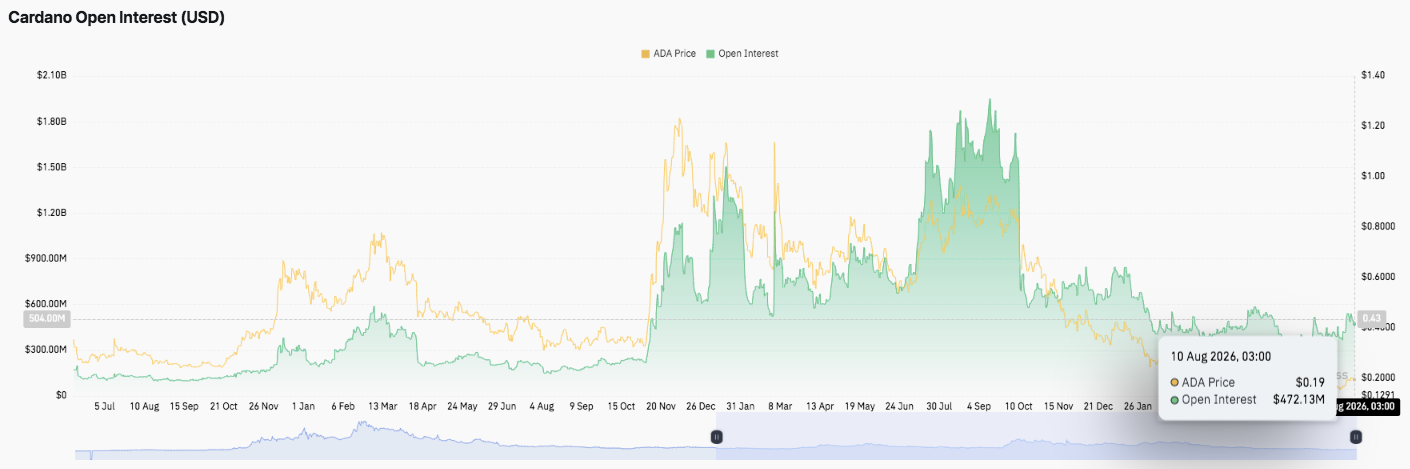Screen dimensions: 1410x469
Task: Click the '5 Jul' x-axis label
Action: coord(104,407)
